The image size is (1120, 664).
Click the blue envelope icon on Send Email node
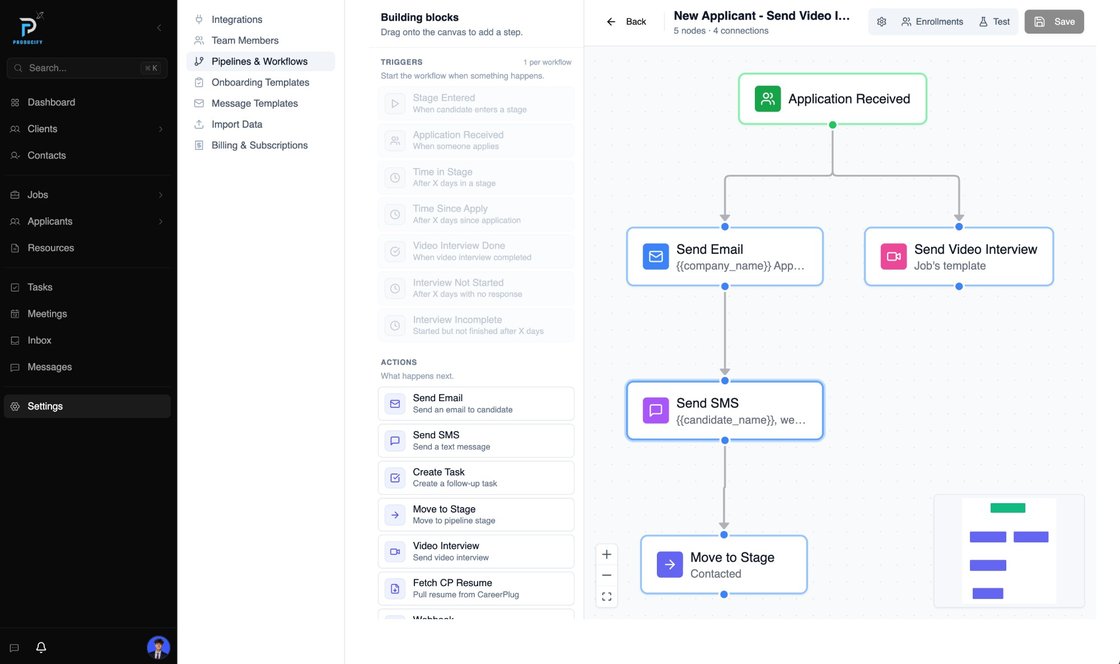655,256
